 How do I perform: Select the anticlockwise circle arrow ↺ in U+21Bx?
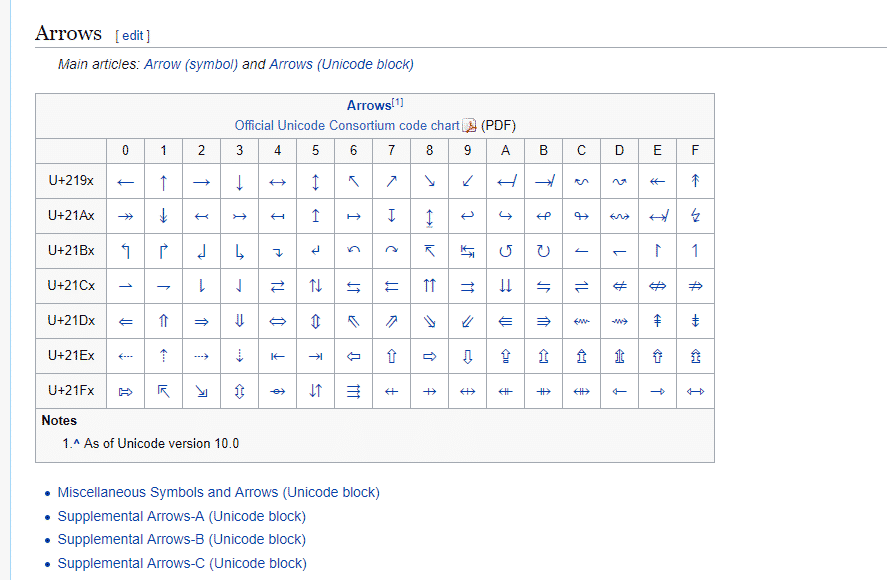click(505, 251)
